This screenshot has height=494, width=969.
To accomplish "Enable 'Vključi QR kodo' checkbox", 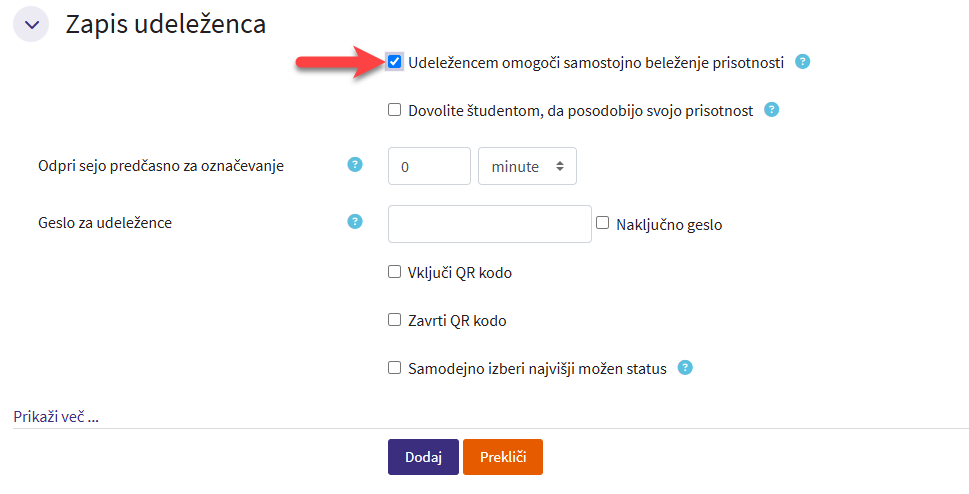I will (395, 271).
